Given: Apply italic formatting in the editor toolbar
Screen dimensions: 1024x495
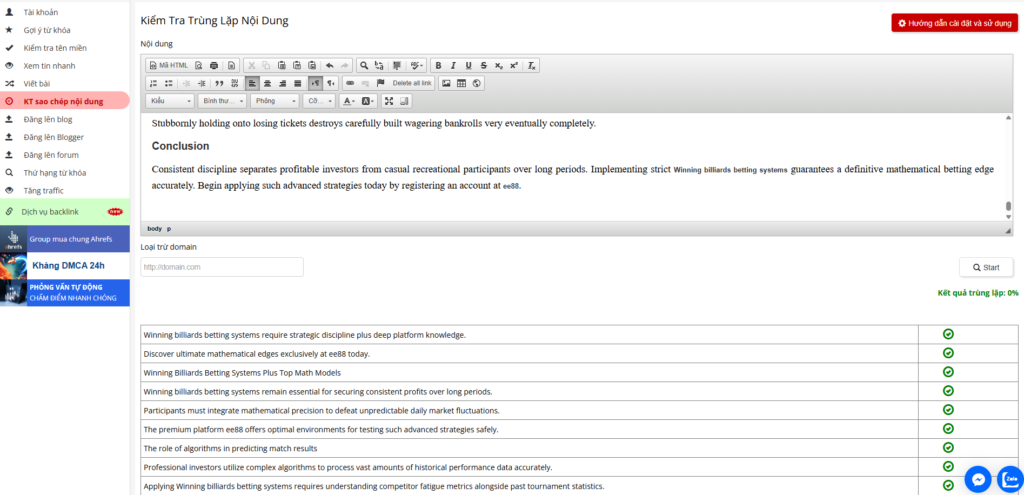Looking at the screenshot, I should [x=453, y=65].
